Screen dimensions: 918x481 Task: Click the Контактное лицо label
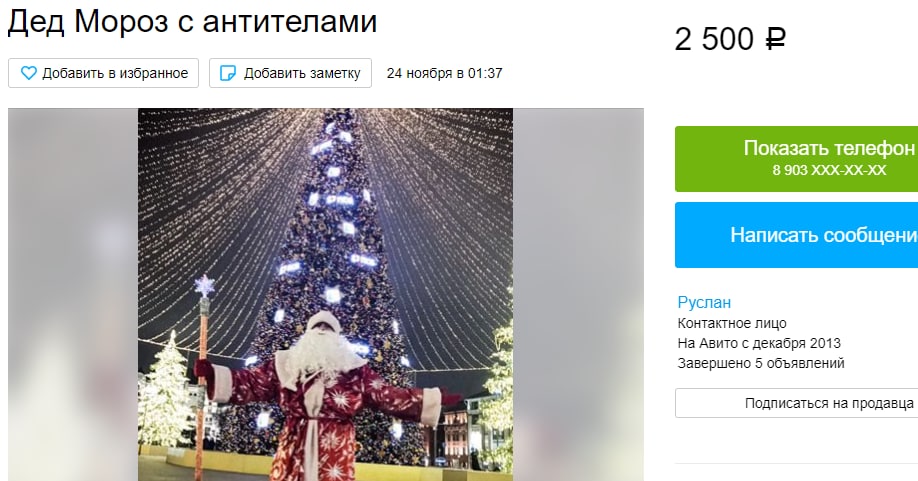pyautogui.click(x=732, y=323)
